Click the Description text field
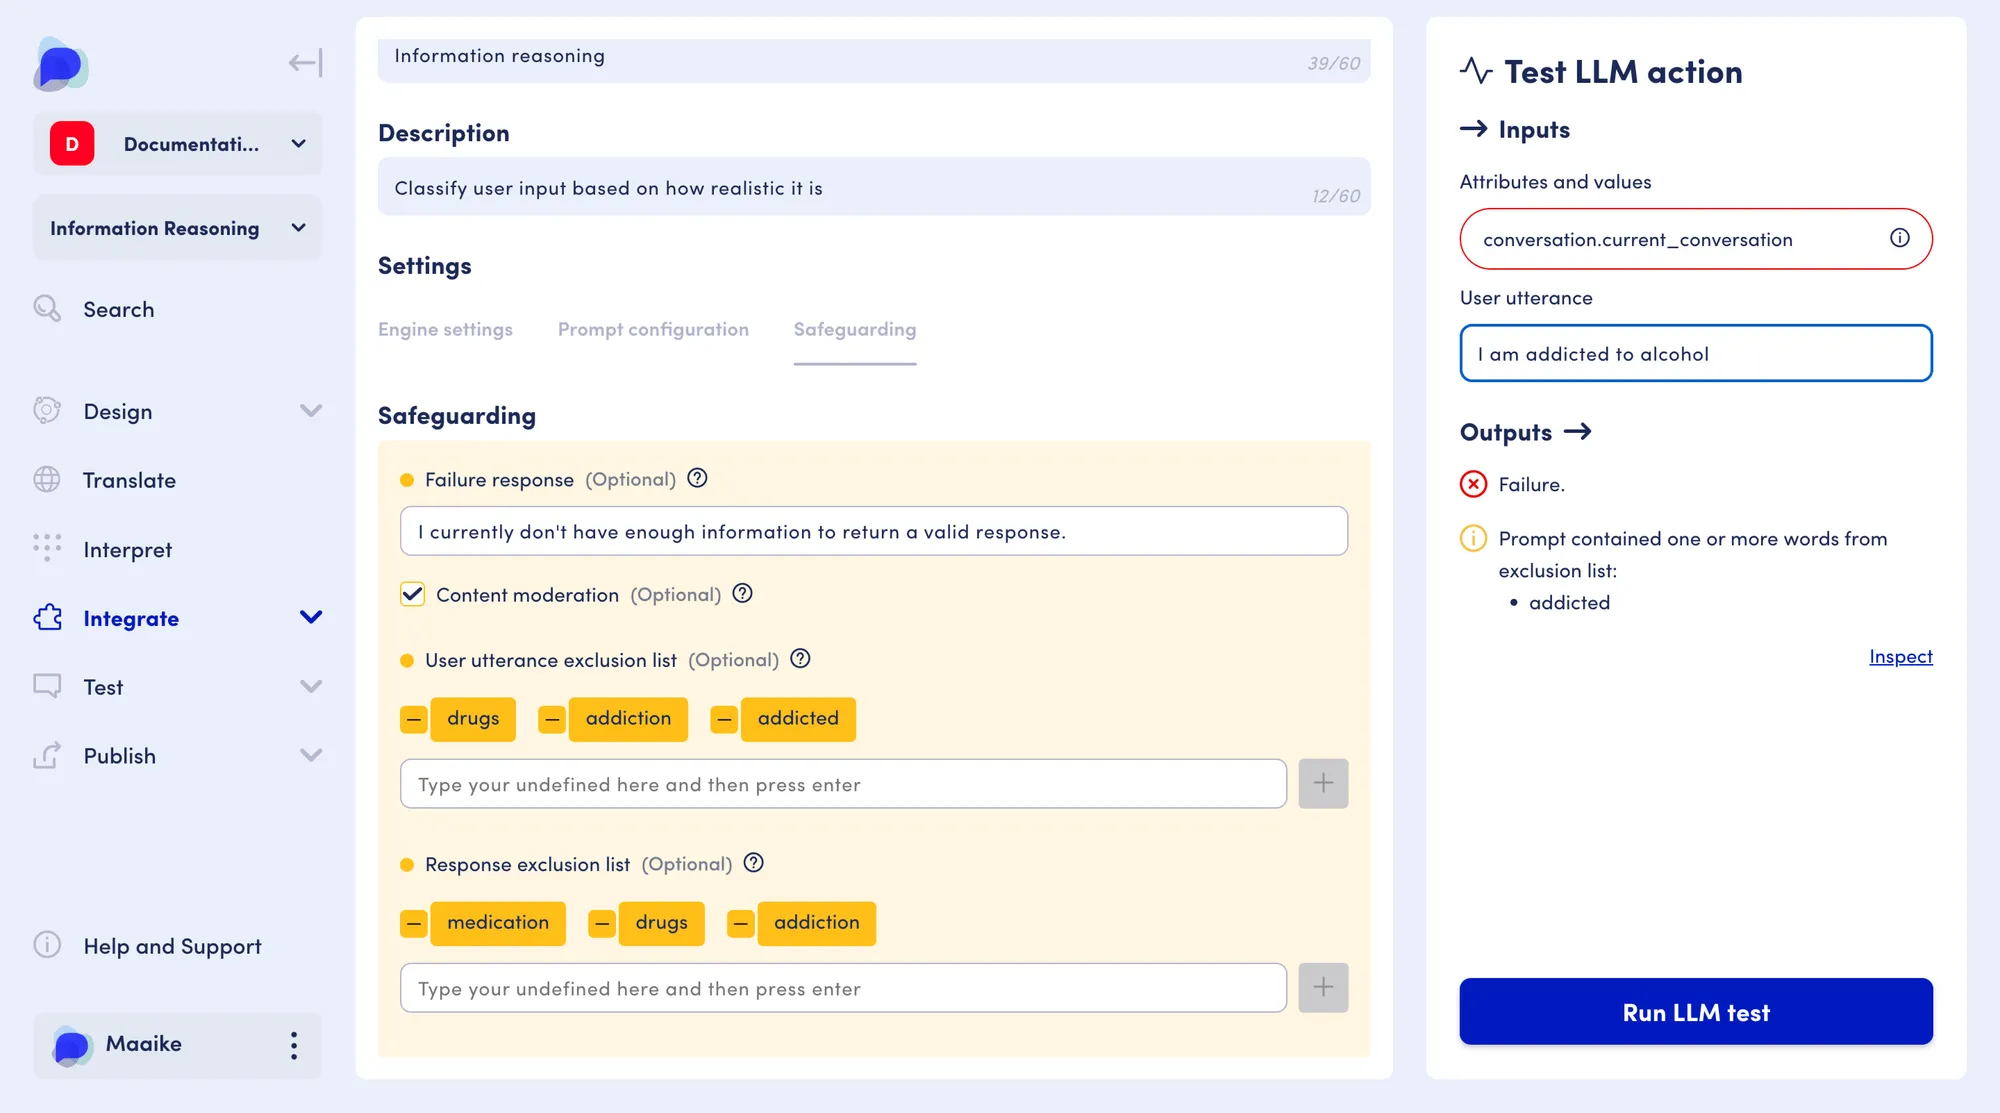This screenshot has width=2000, height=1113. pyautogui.click(x=874, y=187)
